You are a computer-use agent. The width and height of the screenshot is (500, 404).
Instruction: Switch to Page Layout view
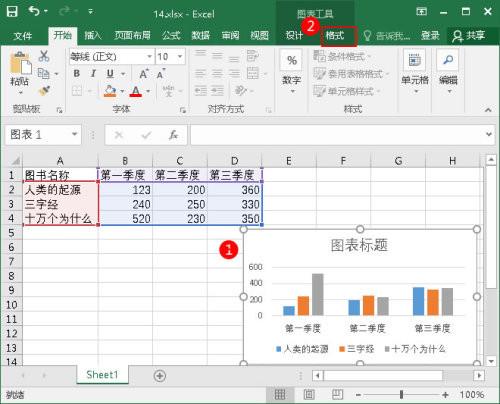[x=309, y=395]
